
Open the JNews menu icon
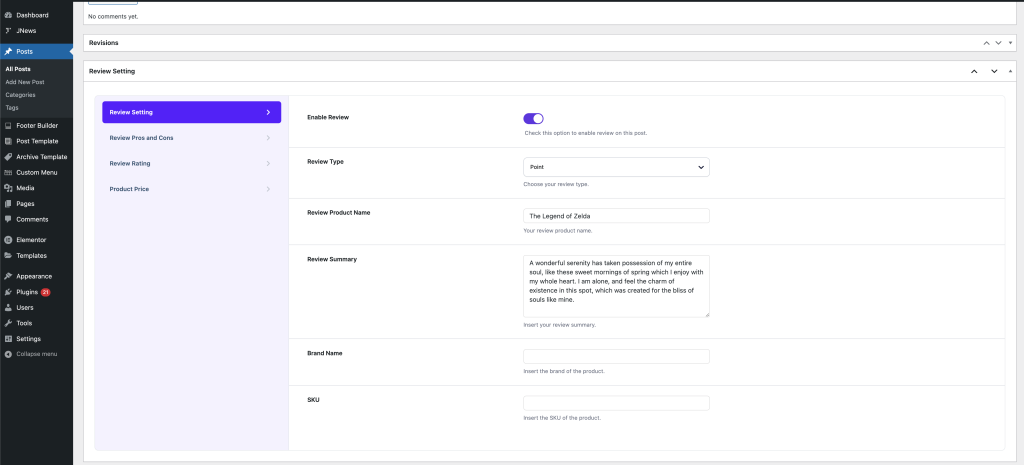8,31
